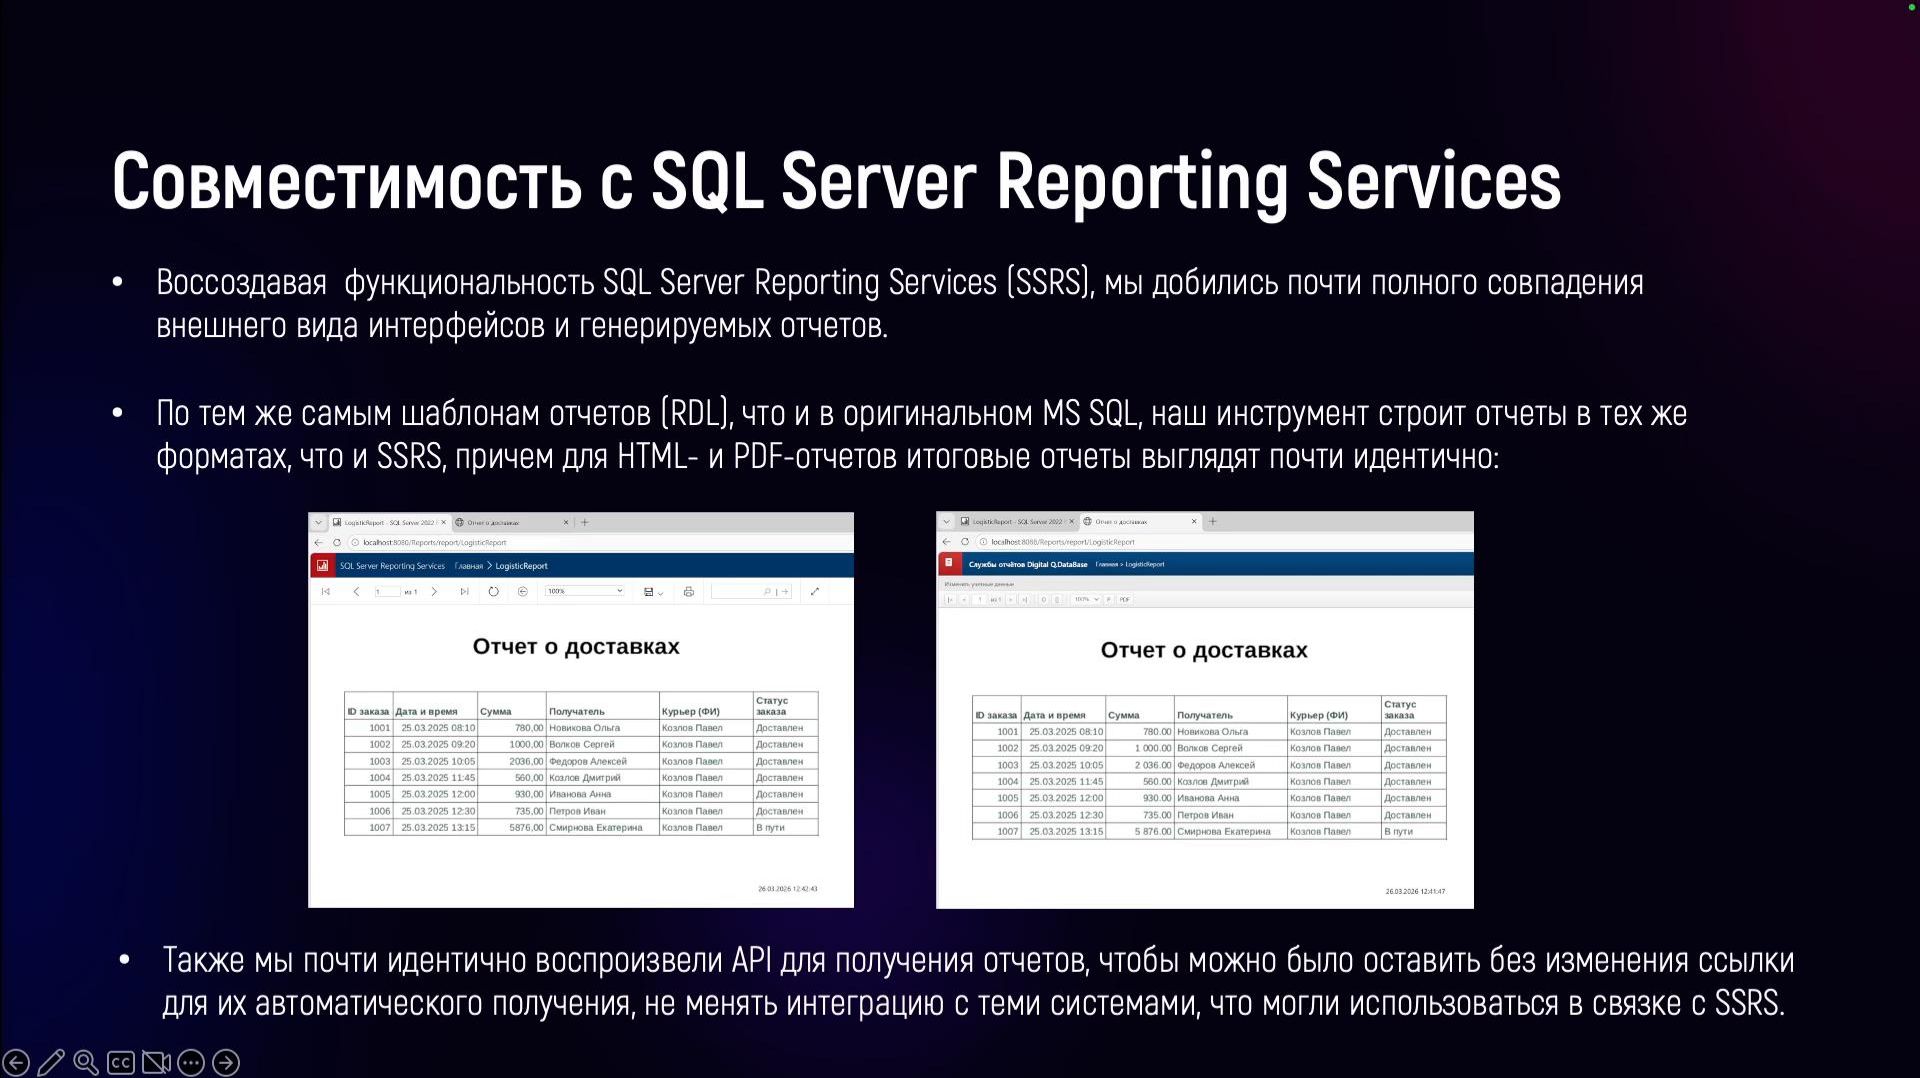Advance to the next slide arrow
Screen dimensions: 1920x1078
[x=226, y=1062]
